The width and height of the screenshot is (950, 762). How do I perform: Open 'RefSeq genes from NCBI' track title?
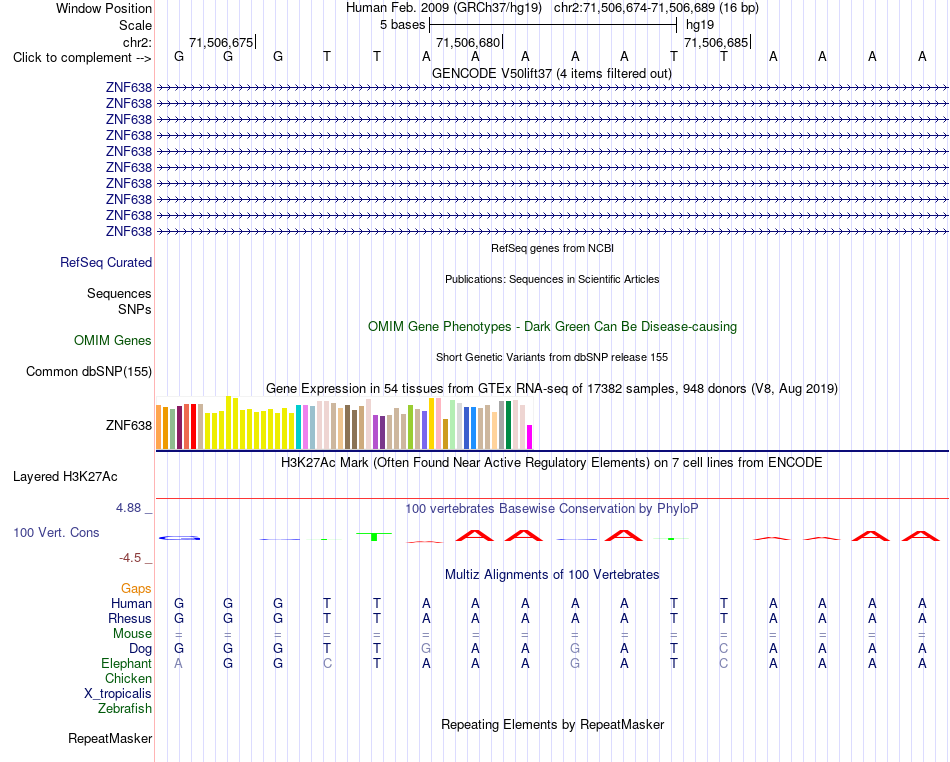pos(552,248)
